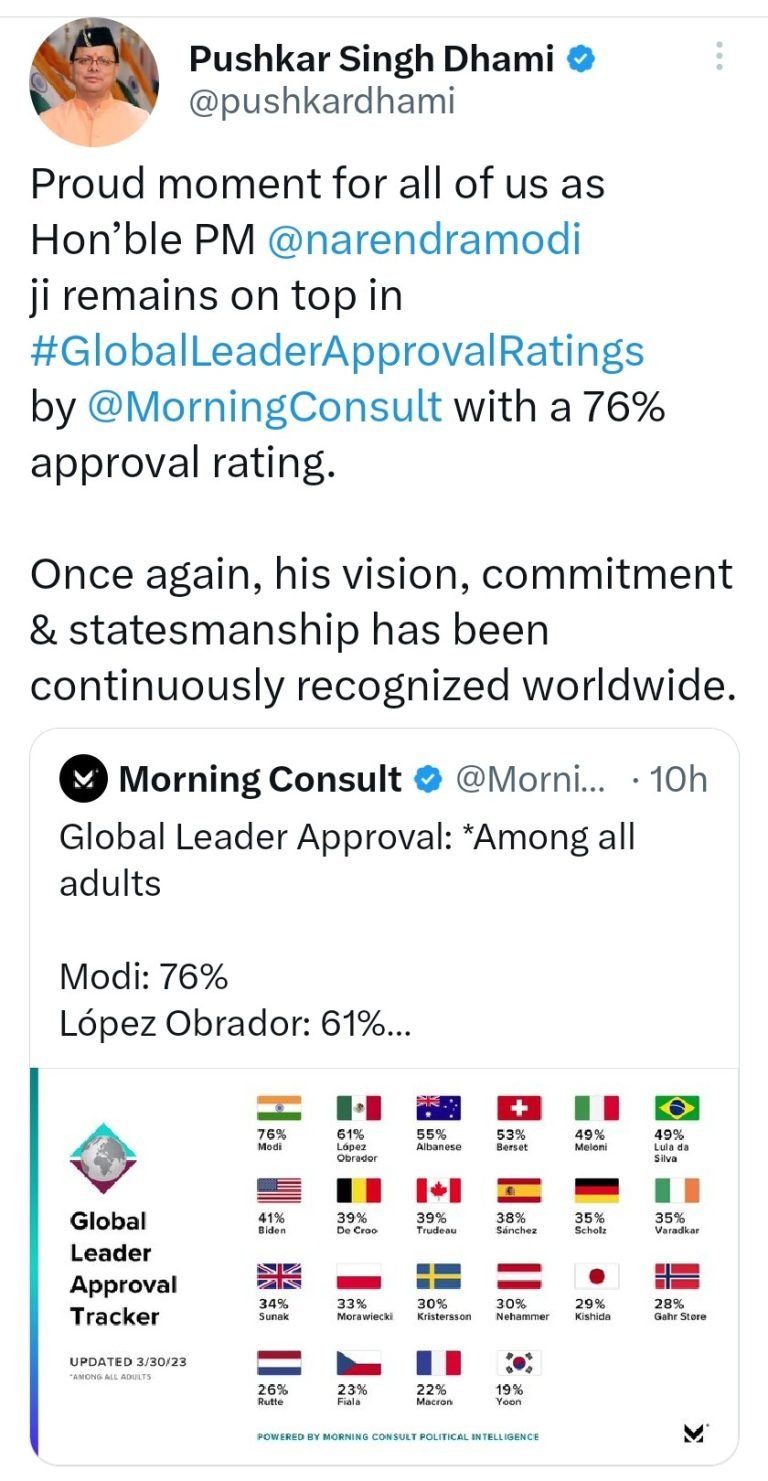The height and width of the screenshot is (1481, 768).
Task: Open the #GlobalLeaderApprovalRatings hashtag
Action: 337,351
